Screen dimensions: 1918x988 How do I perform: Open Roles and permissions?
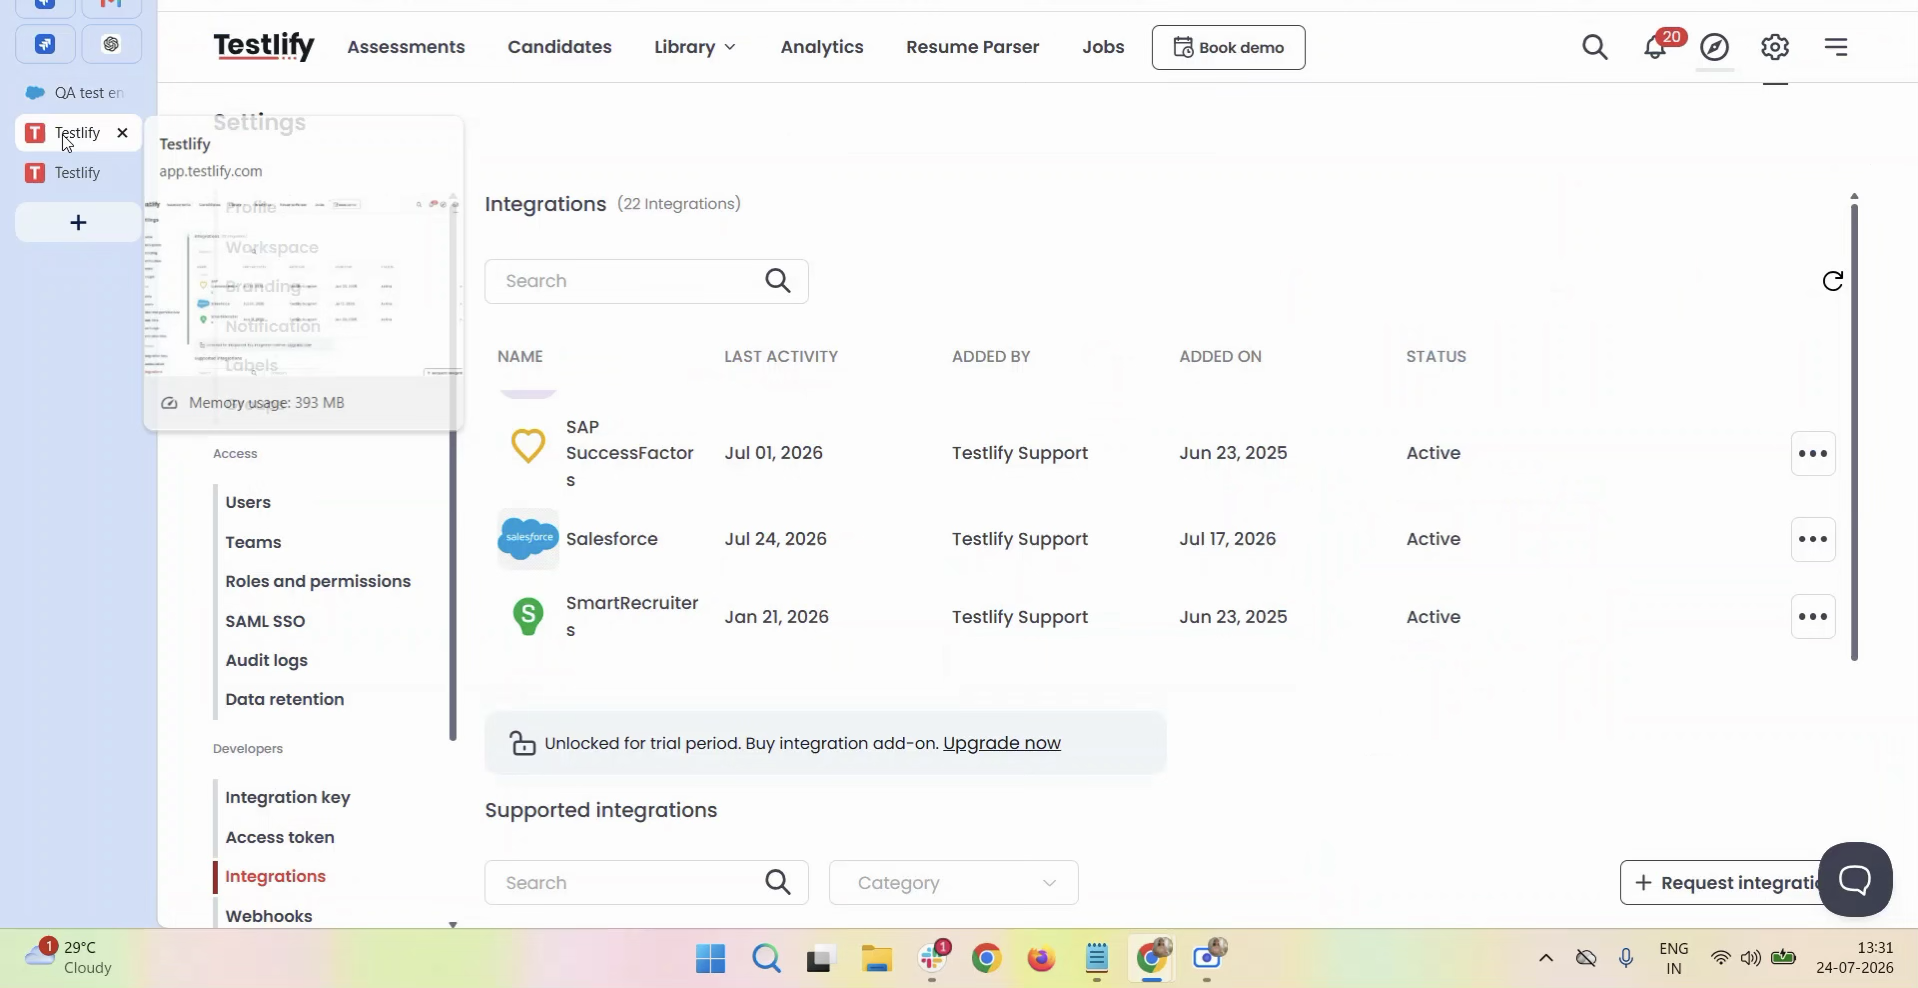point(318,581)
